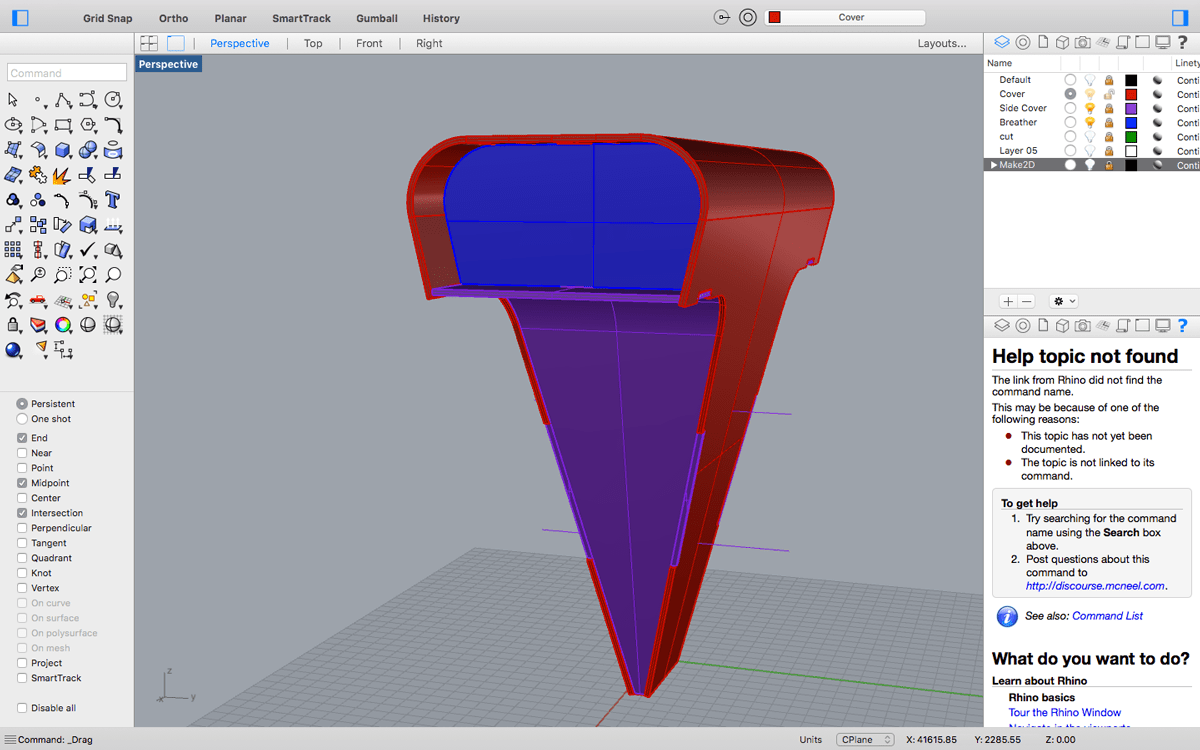Open the Named Views camera icon
1200x750 pixels.
1082,42
